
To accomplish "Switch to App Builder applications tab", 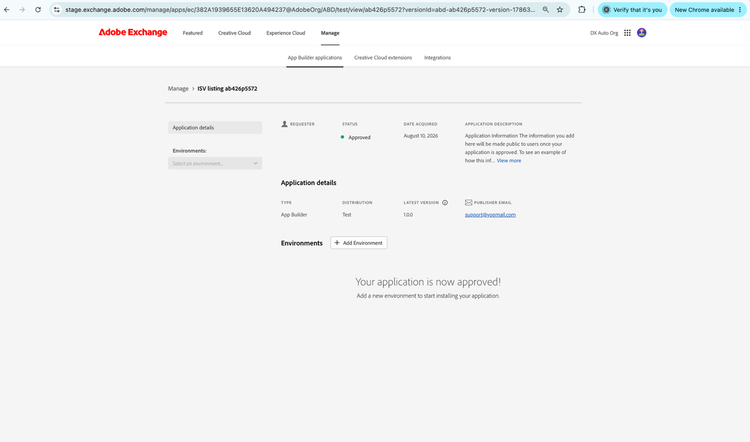I will coord(315,58).
